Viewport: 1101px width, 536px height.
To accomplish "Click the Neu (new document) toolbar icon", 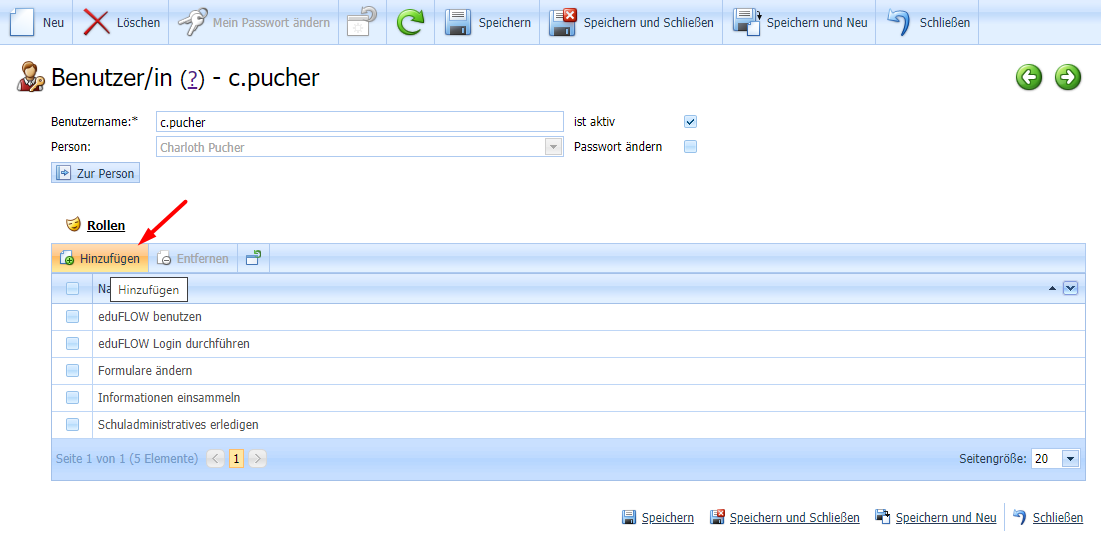I will [22, 22].
